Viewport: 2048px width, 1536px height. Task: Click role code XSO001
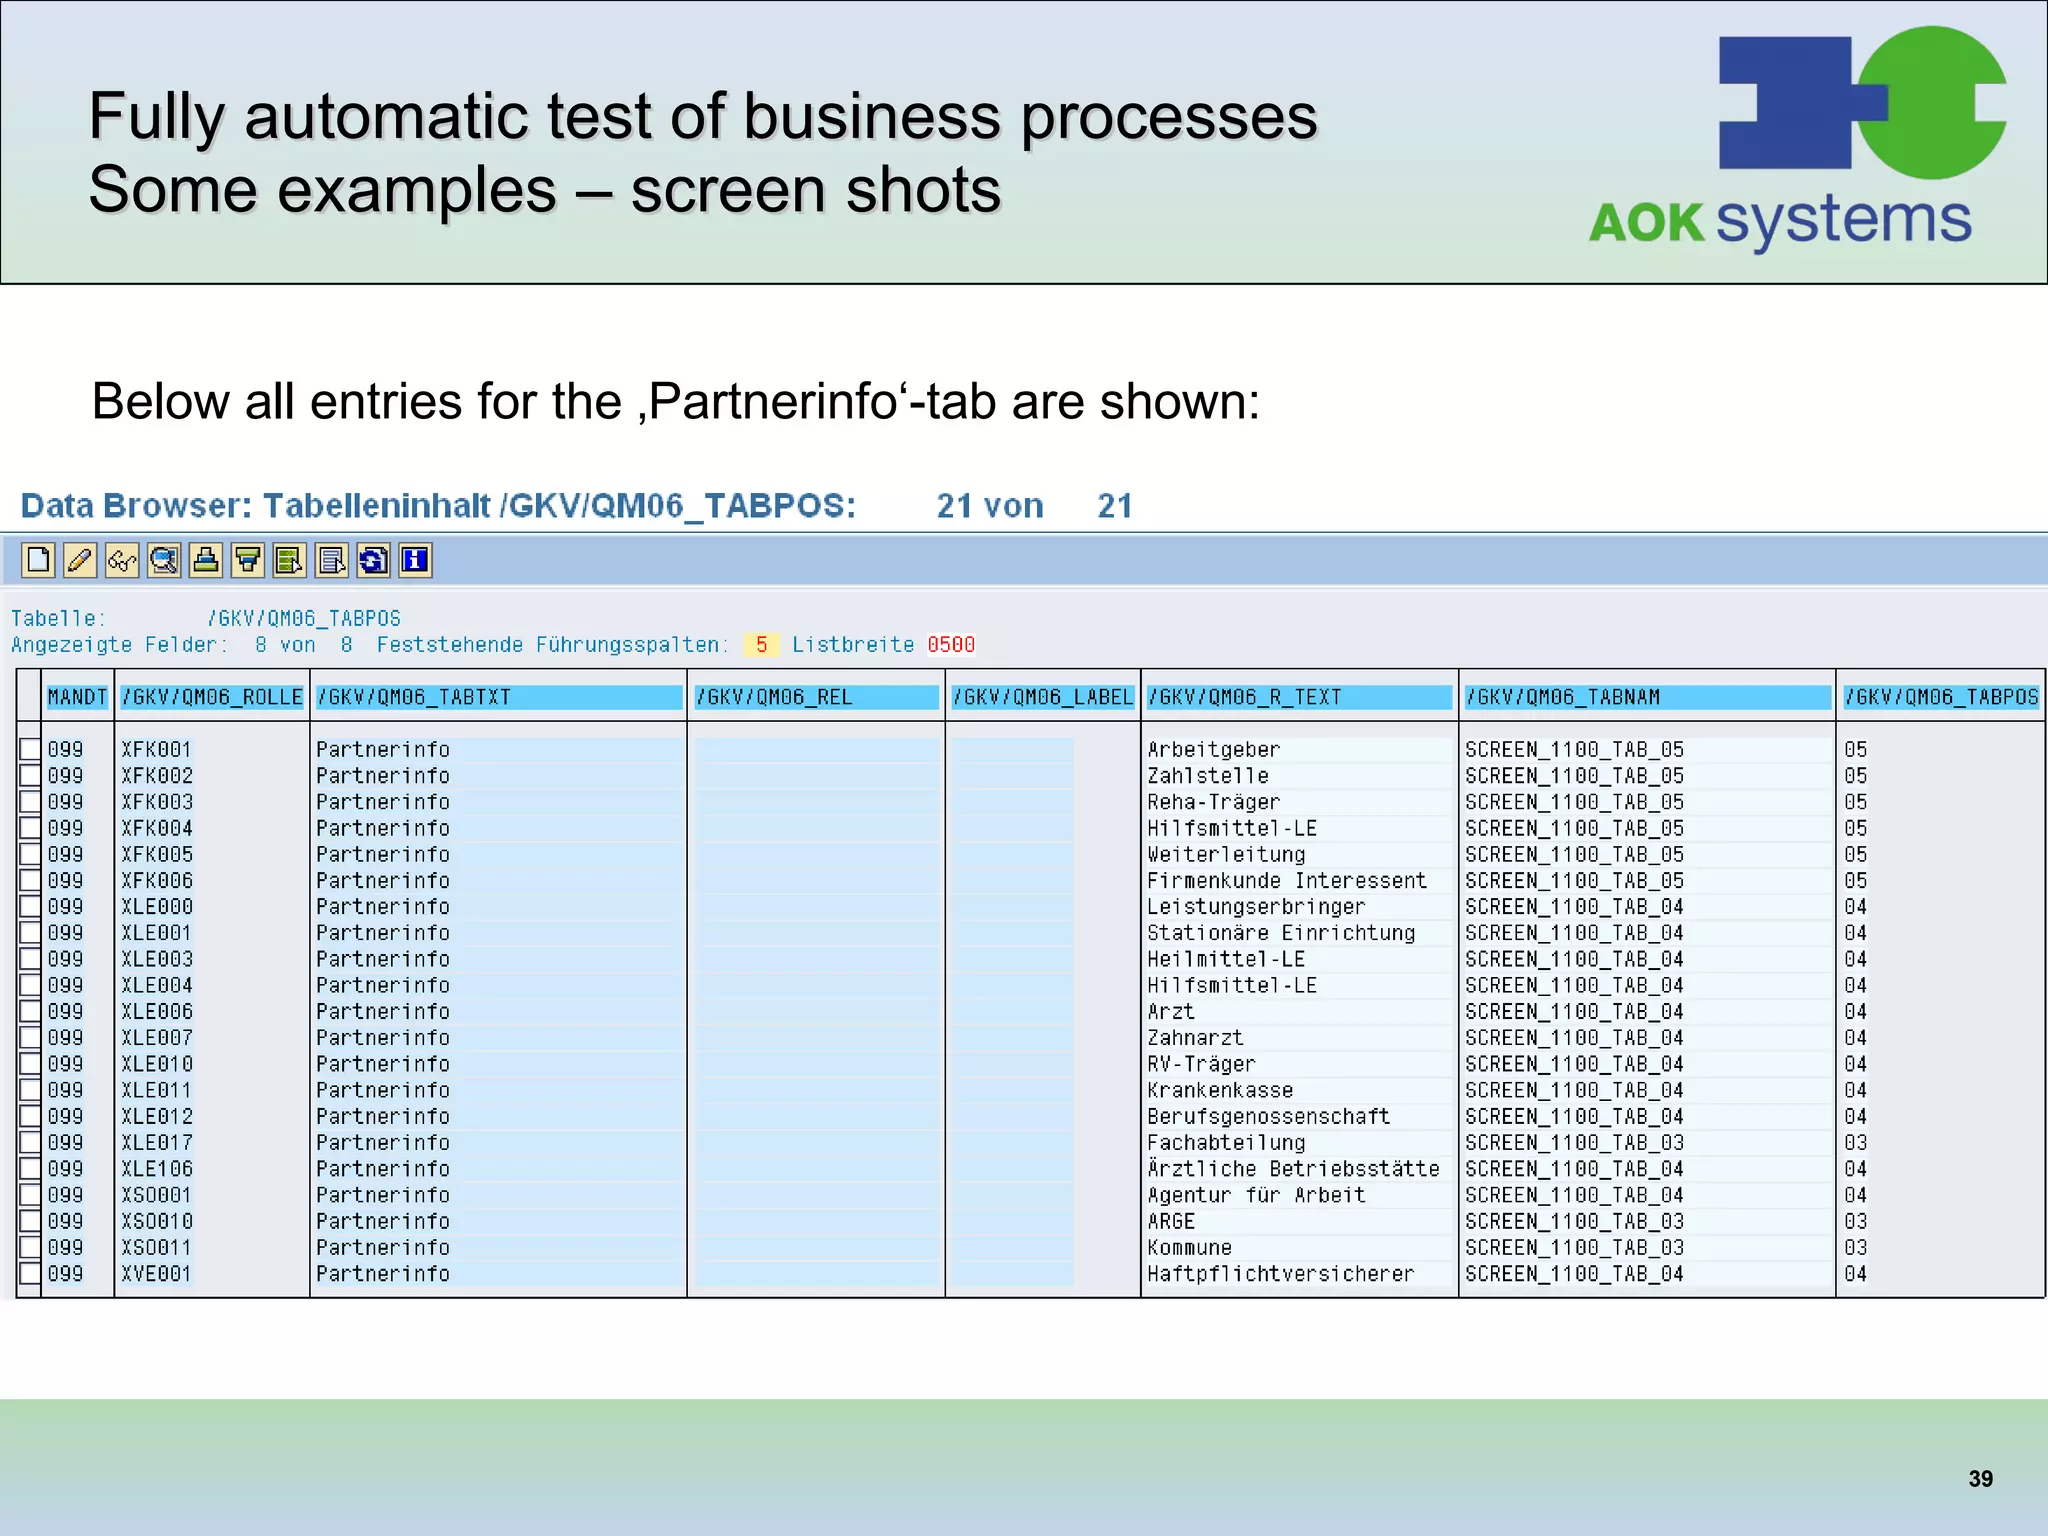[157, 1195]
